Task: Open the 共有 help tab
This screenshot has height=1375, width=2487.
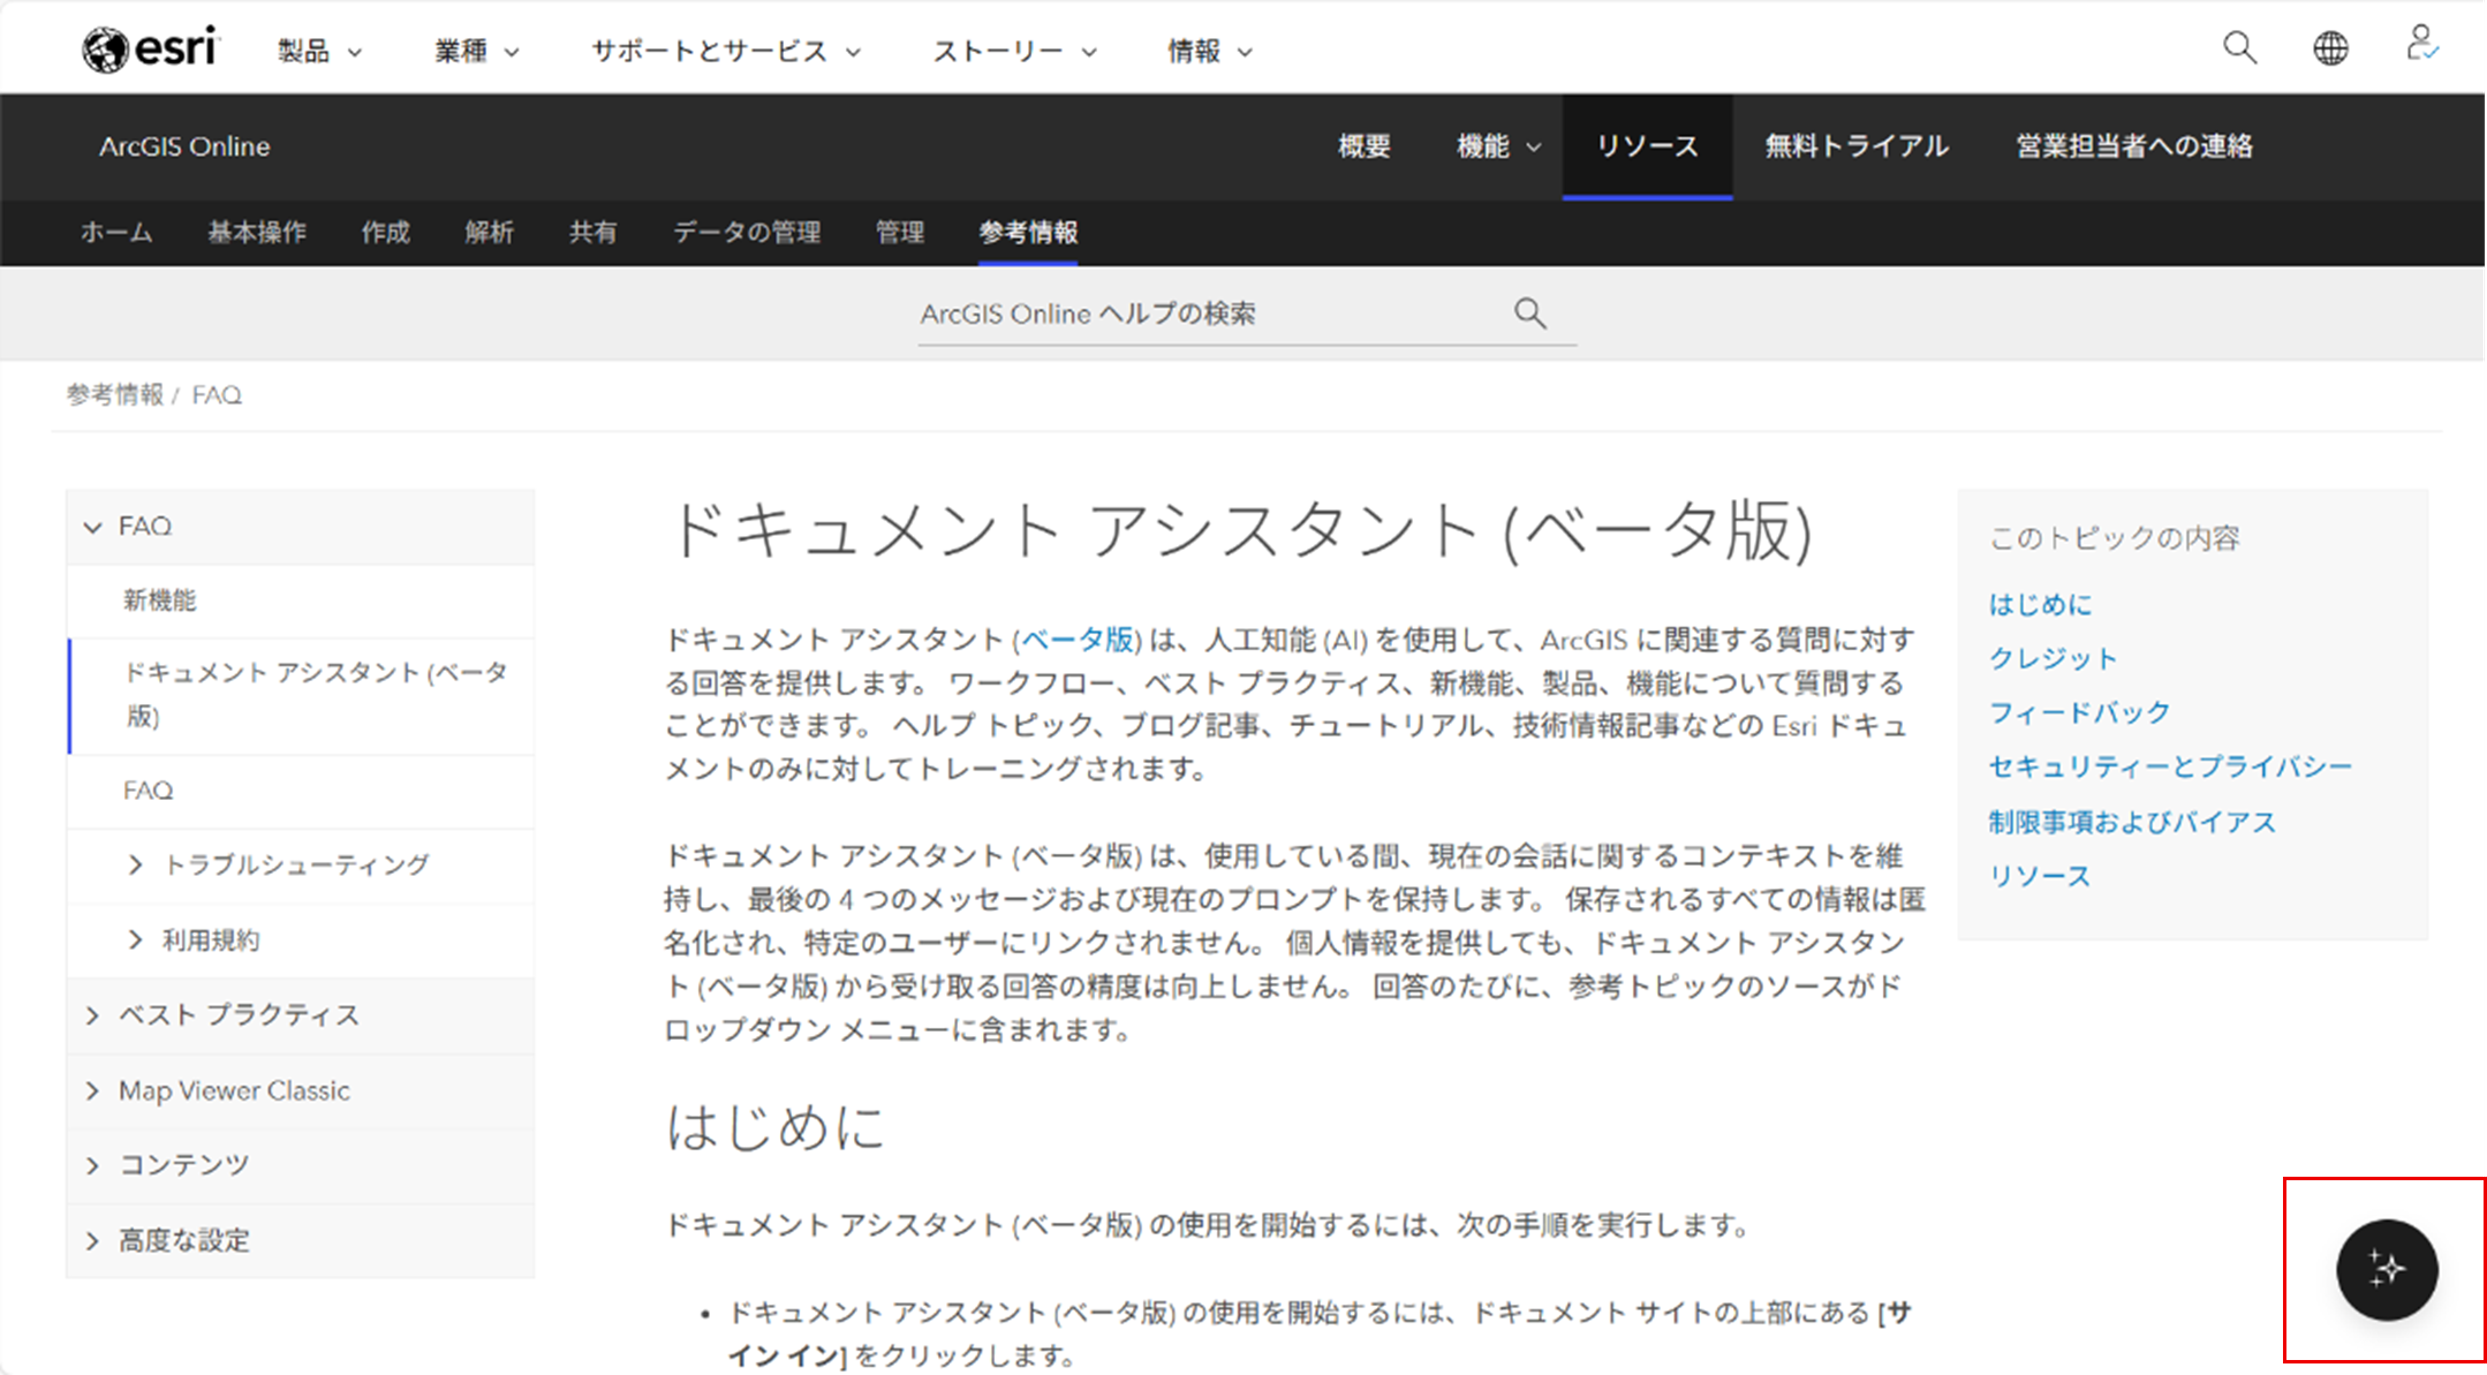Action: click(593, 233)
